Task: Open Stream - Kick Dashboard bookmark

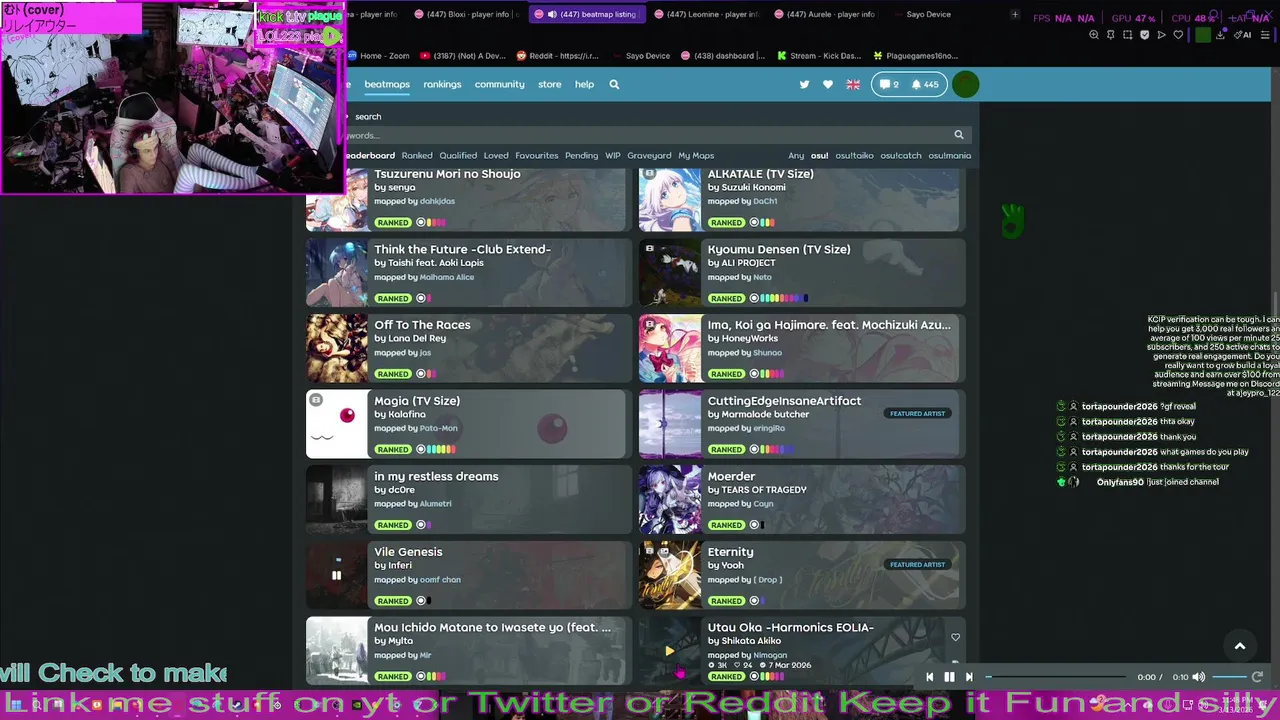Action: [818, 56]
